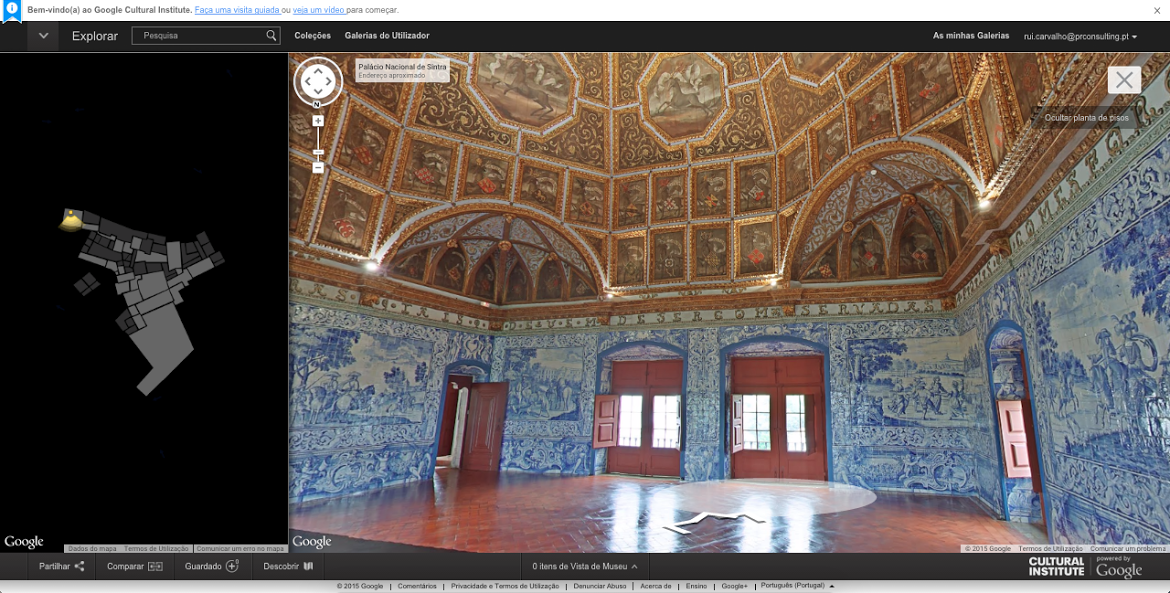Pan the view up using compass arrow
This screenshot has width=1170, height=593.
tap(318, 70)
